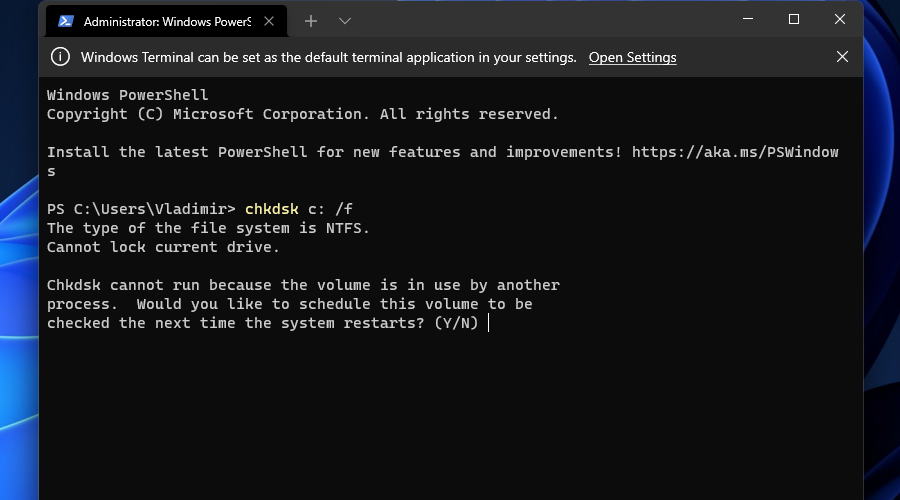The width and height of the screenshot is (900, 500).
Task: Click the PowerShell icon in the tab
Action: click(x=65, y=22)
